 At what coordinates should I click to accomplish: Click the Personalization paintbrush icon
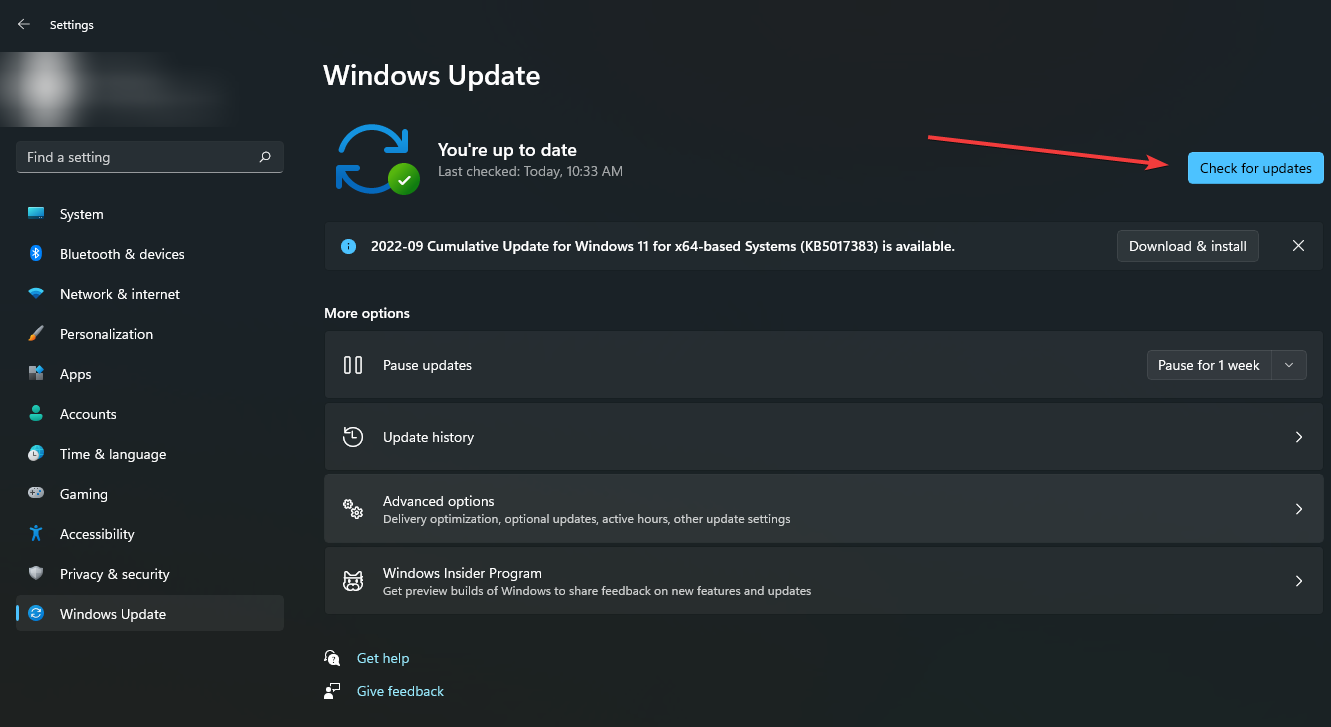click(x=36, y=334)
